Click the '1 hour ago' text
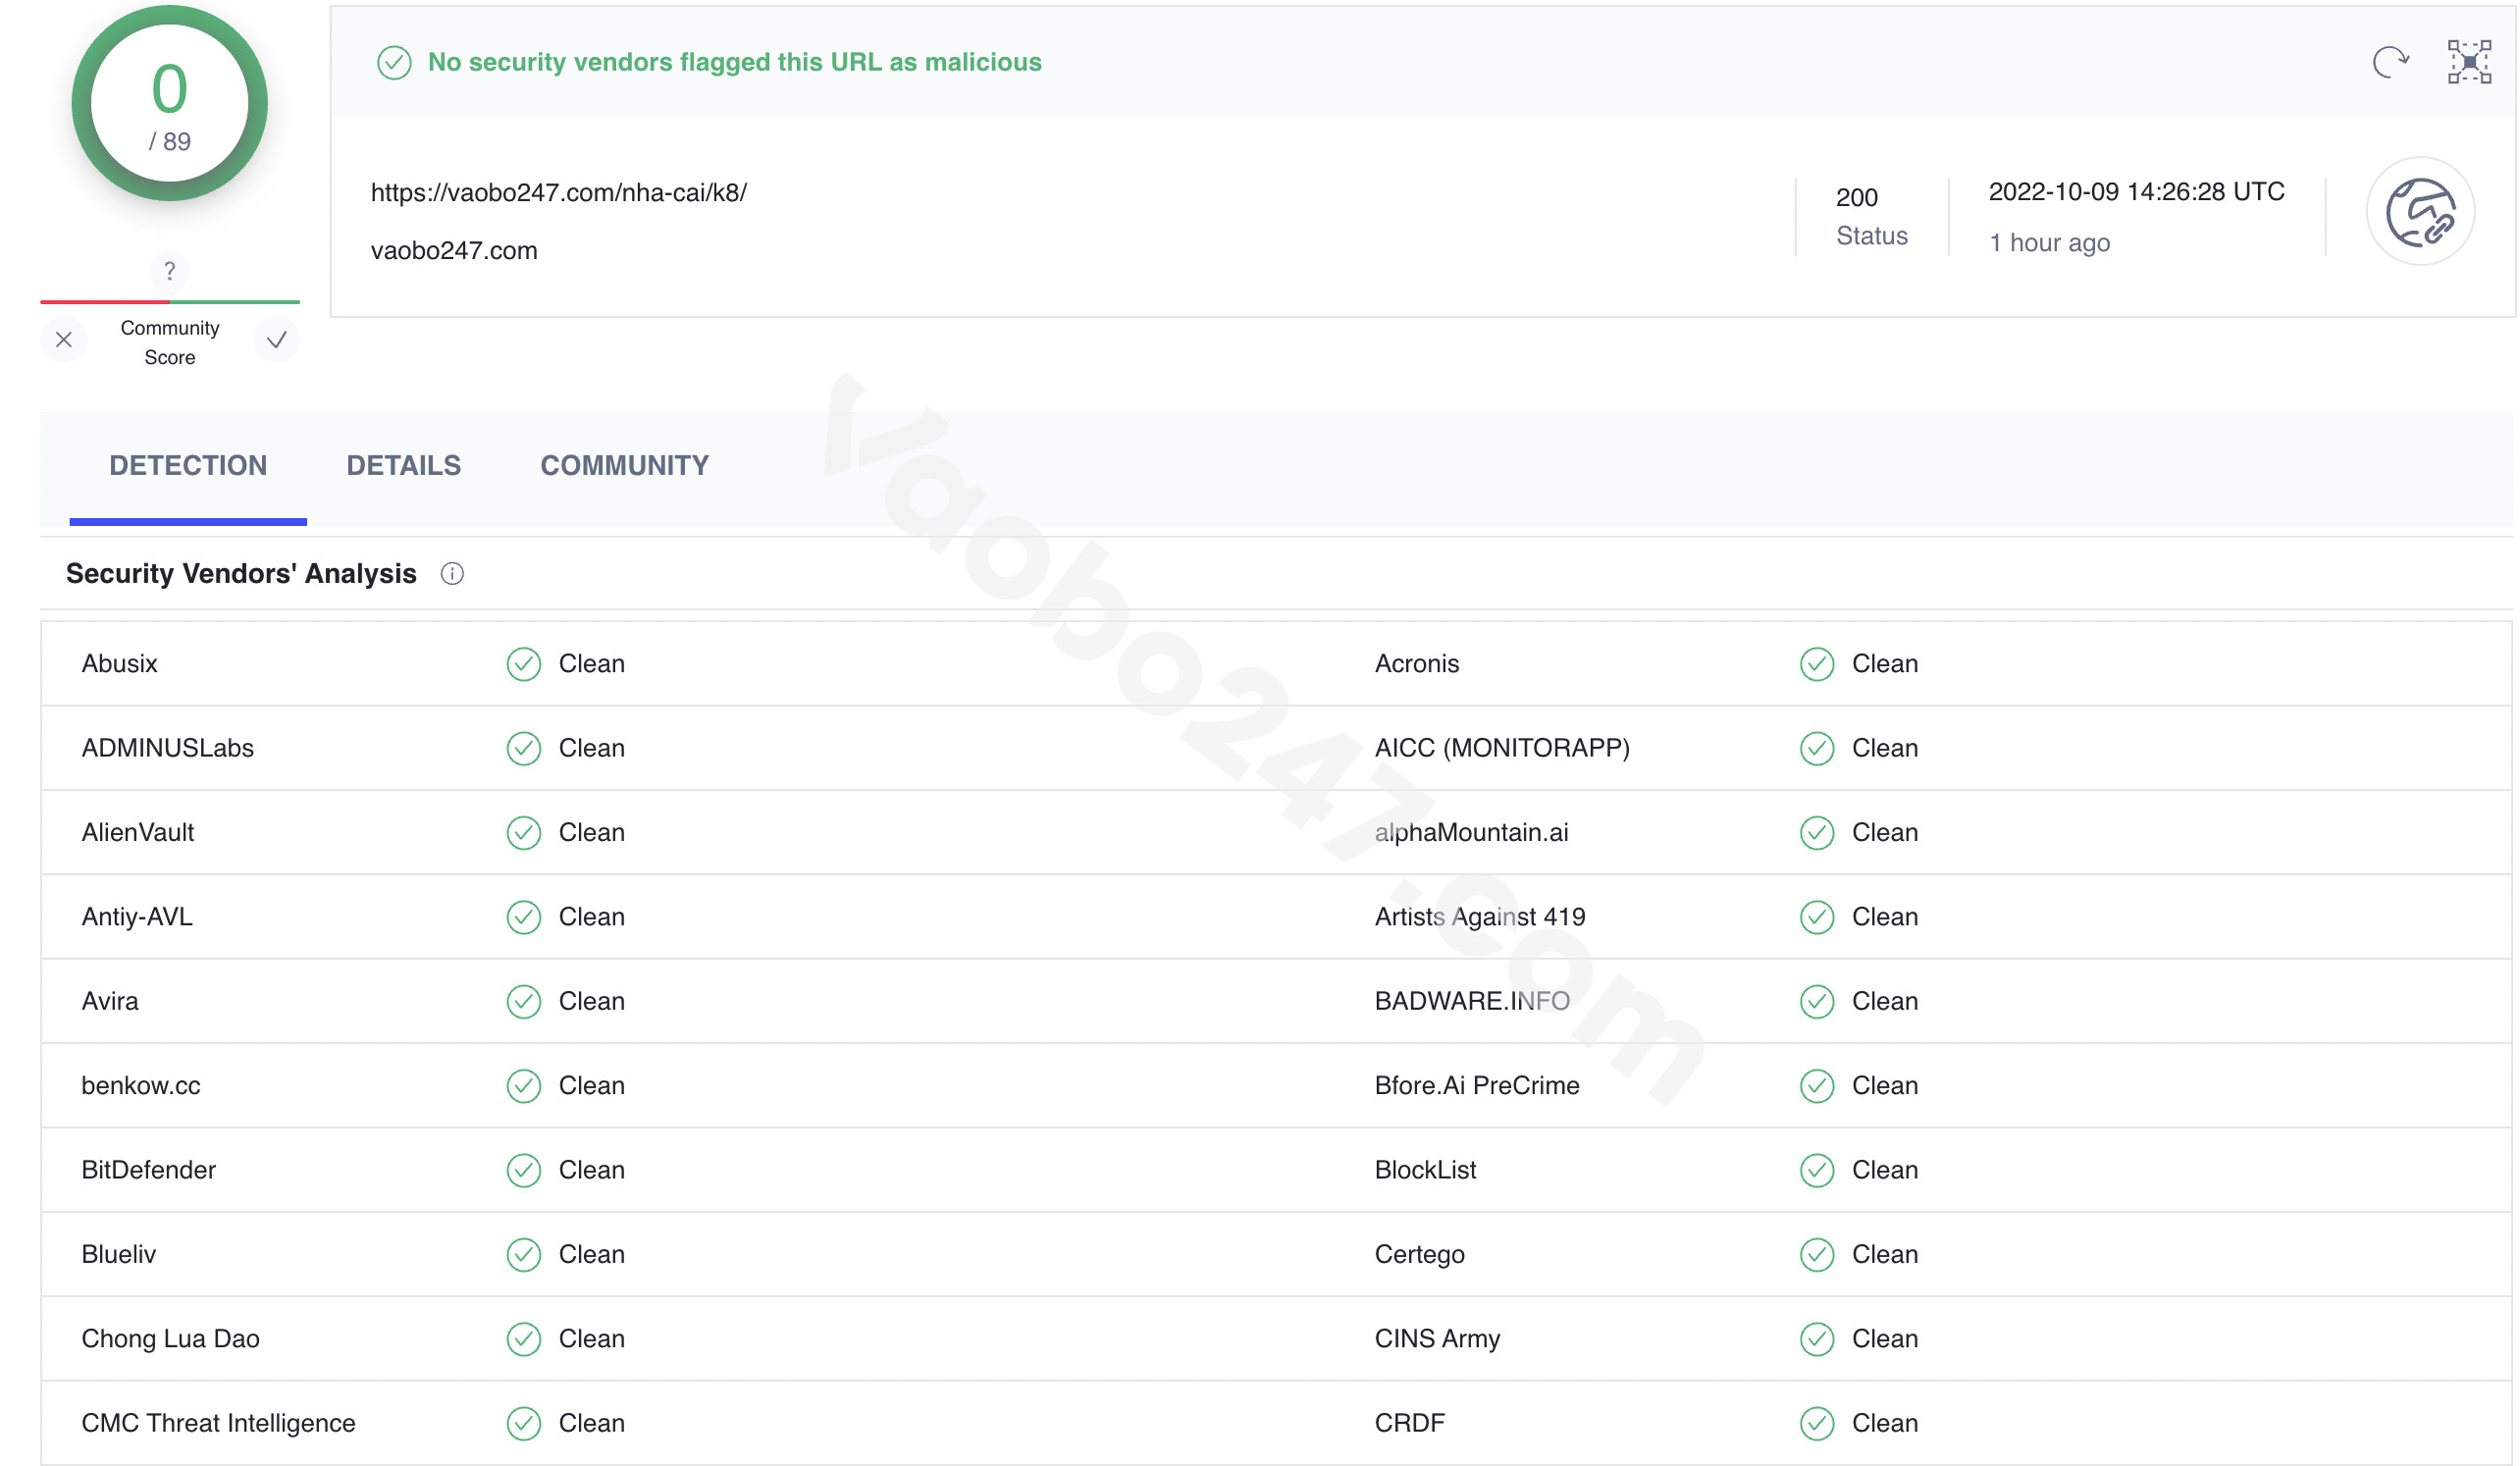 [x=2050, y=243]
